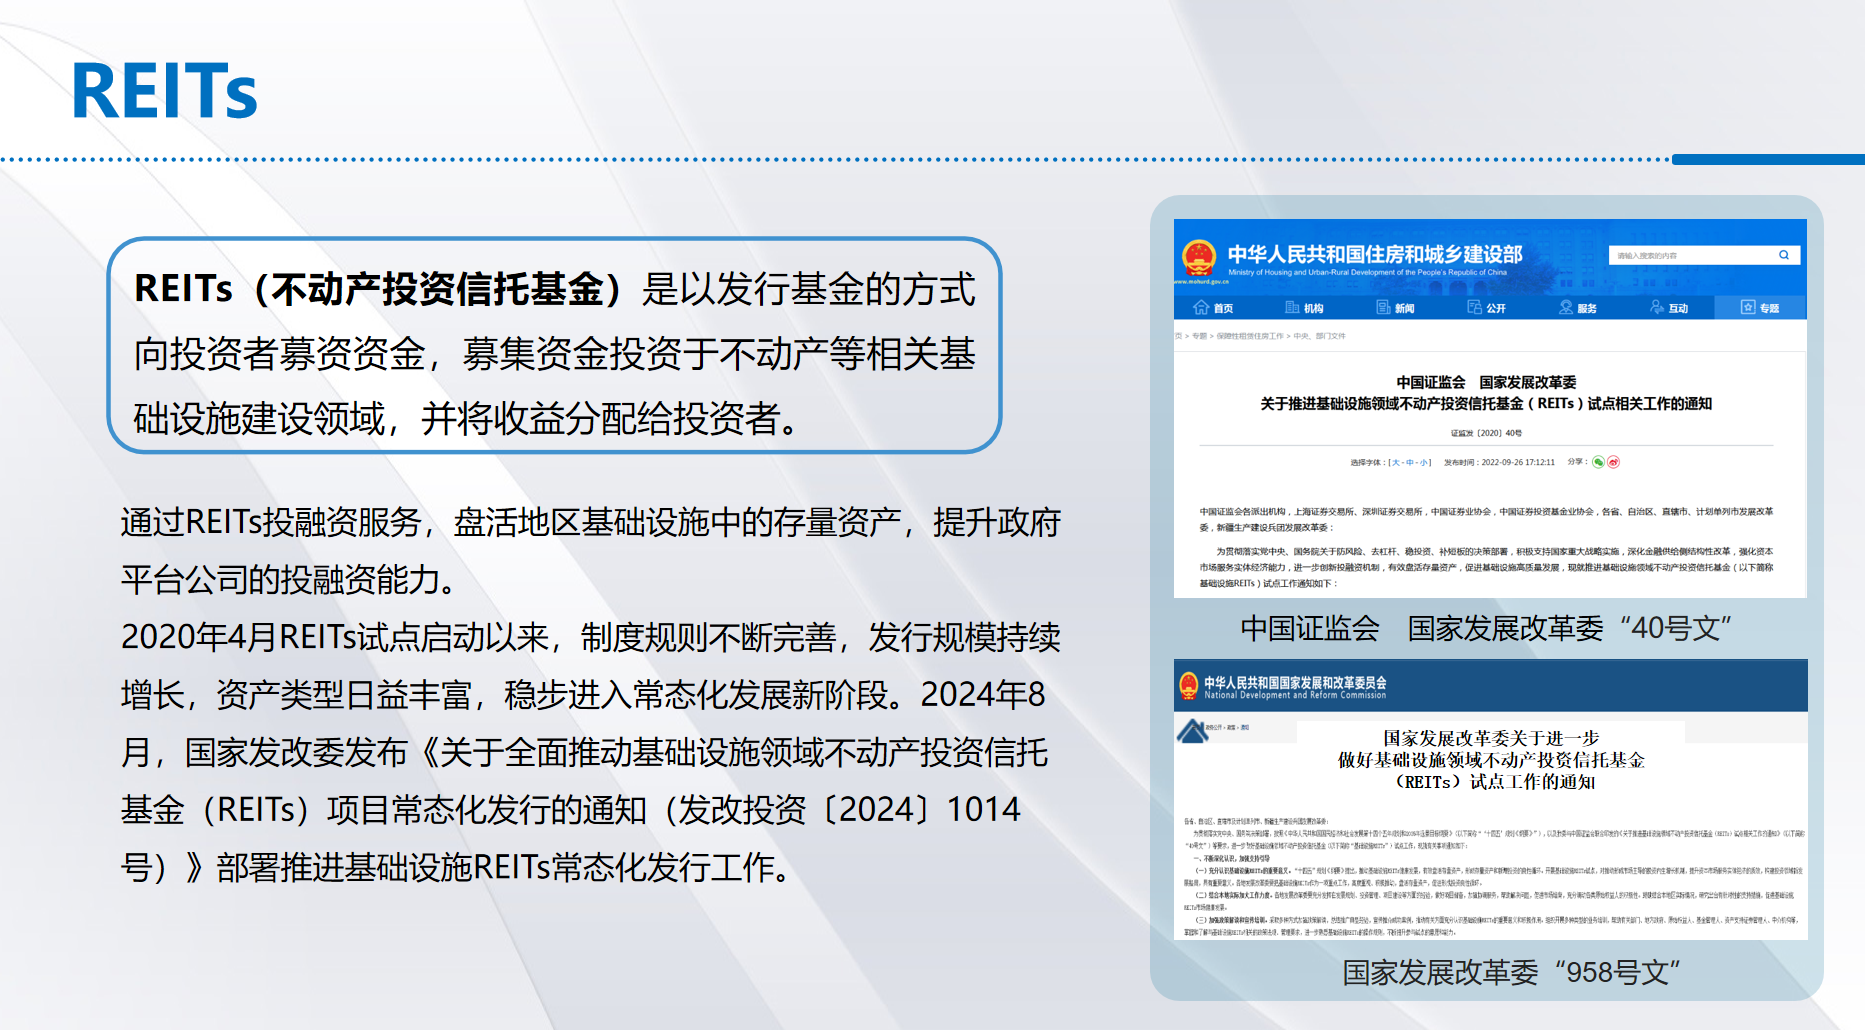
Task: Choose the 大 font size option
Action: [1396, 463]
